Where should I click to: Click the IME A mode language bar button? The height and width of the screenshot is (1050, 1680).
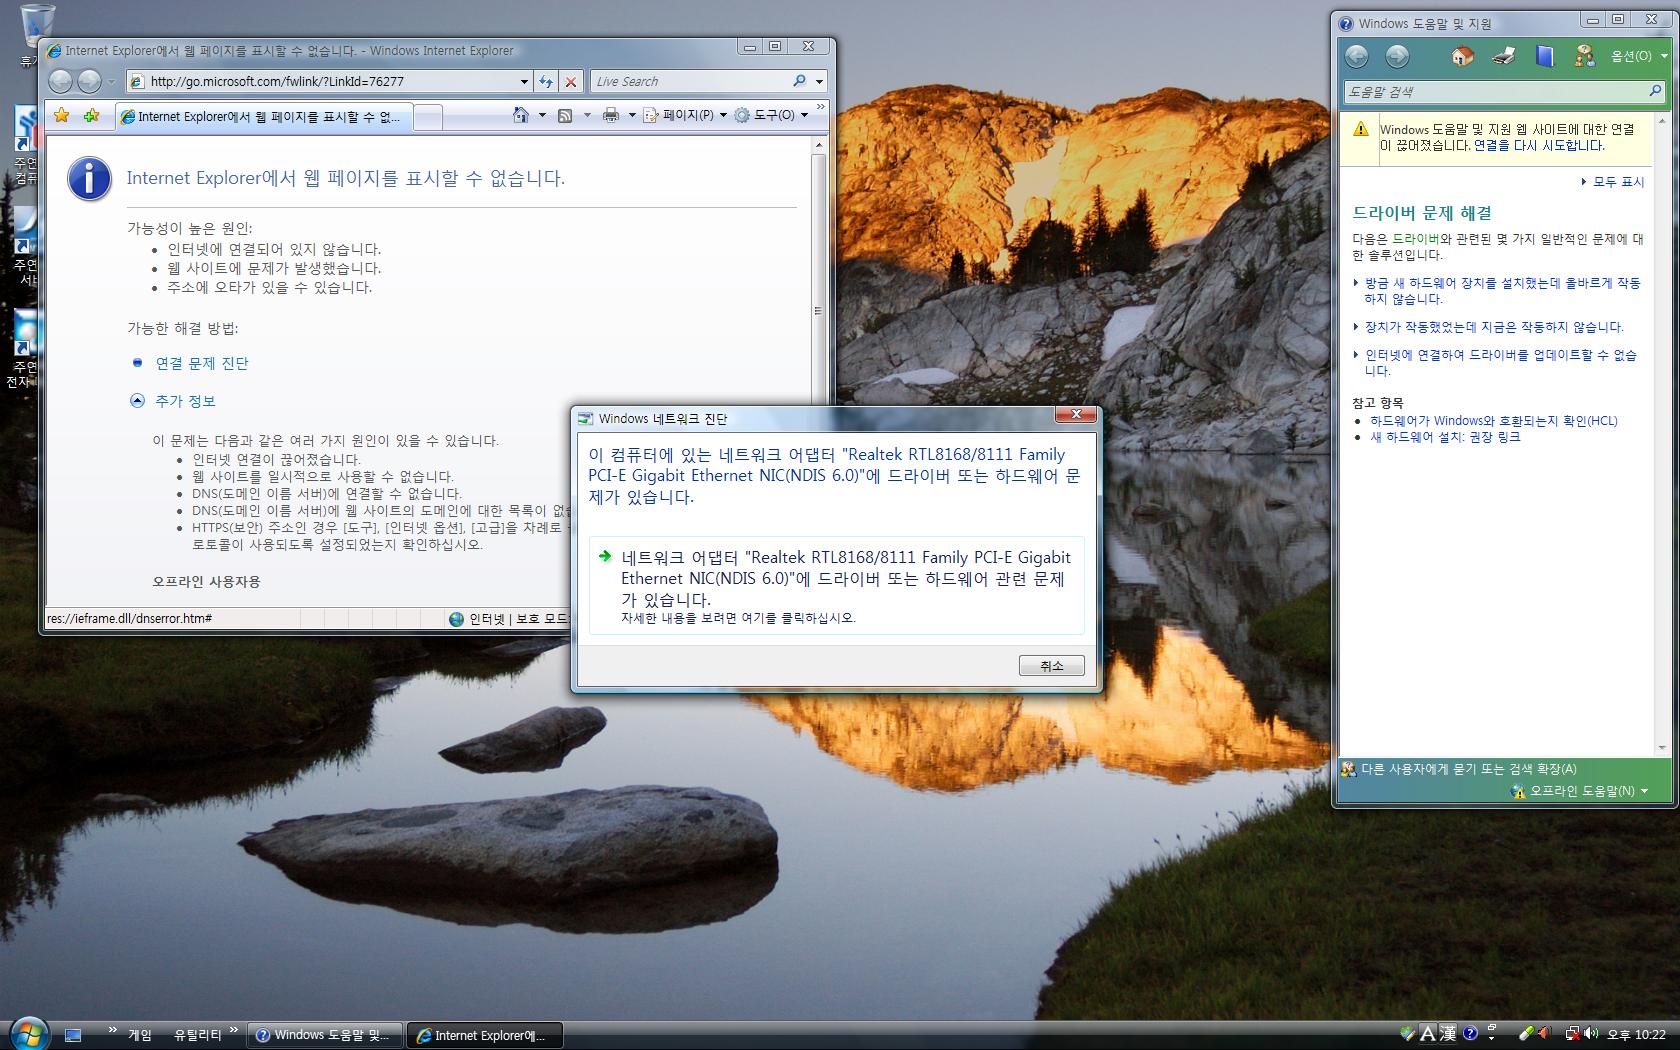(x=1428, y=1034)
